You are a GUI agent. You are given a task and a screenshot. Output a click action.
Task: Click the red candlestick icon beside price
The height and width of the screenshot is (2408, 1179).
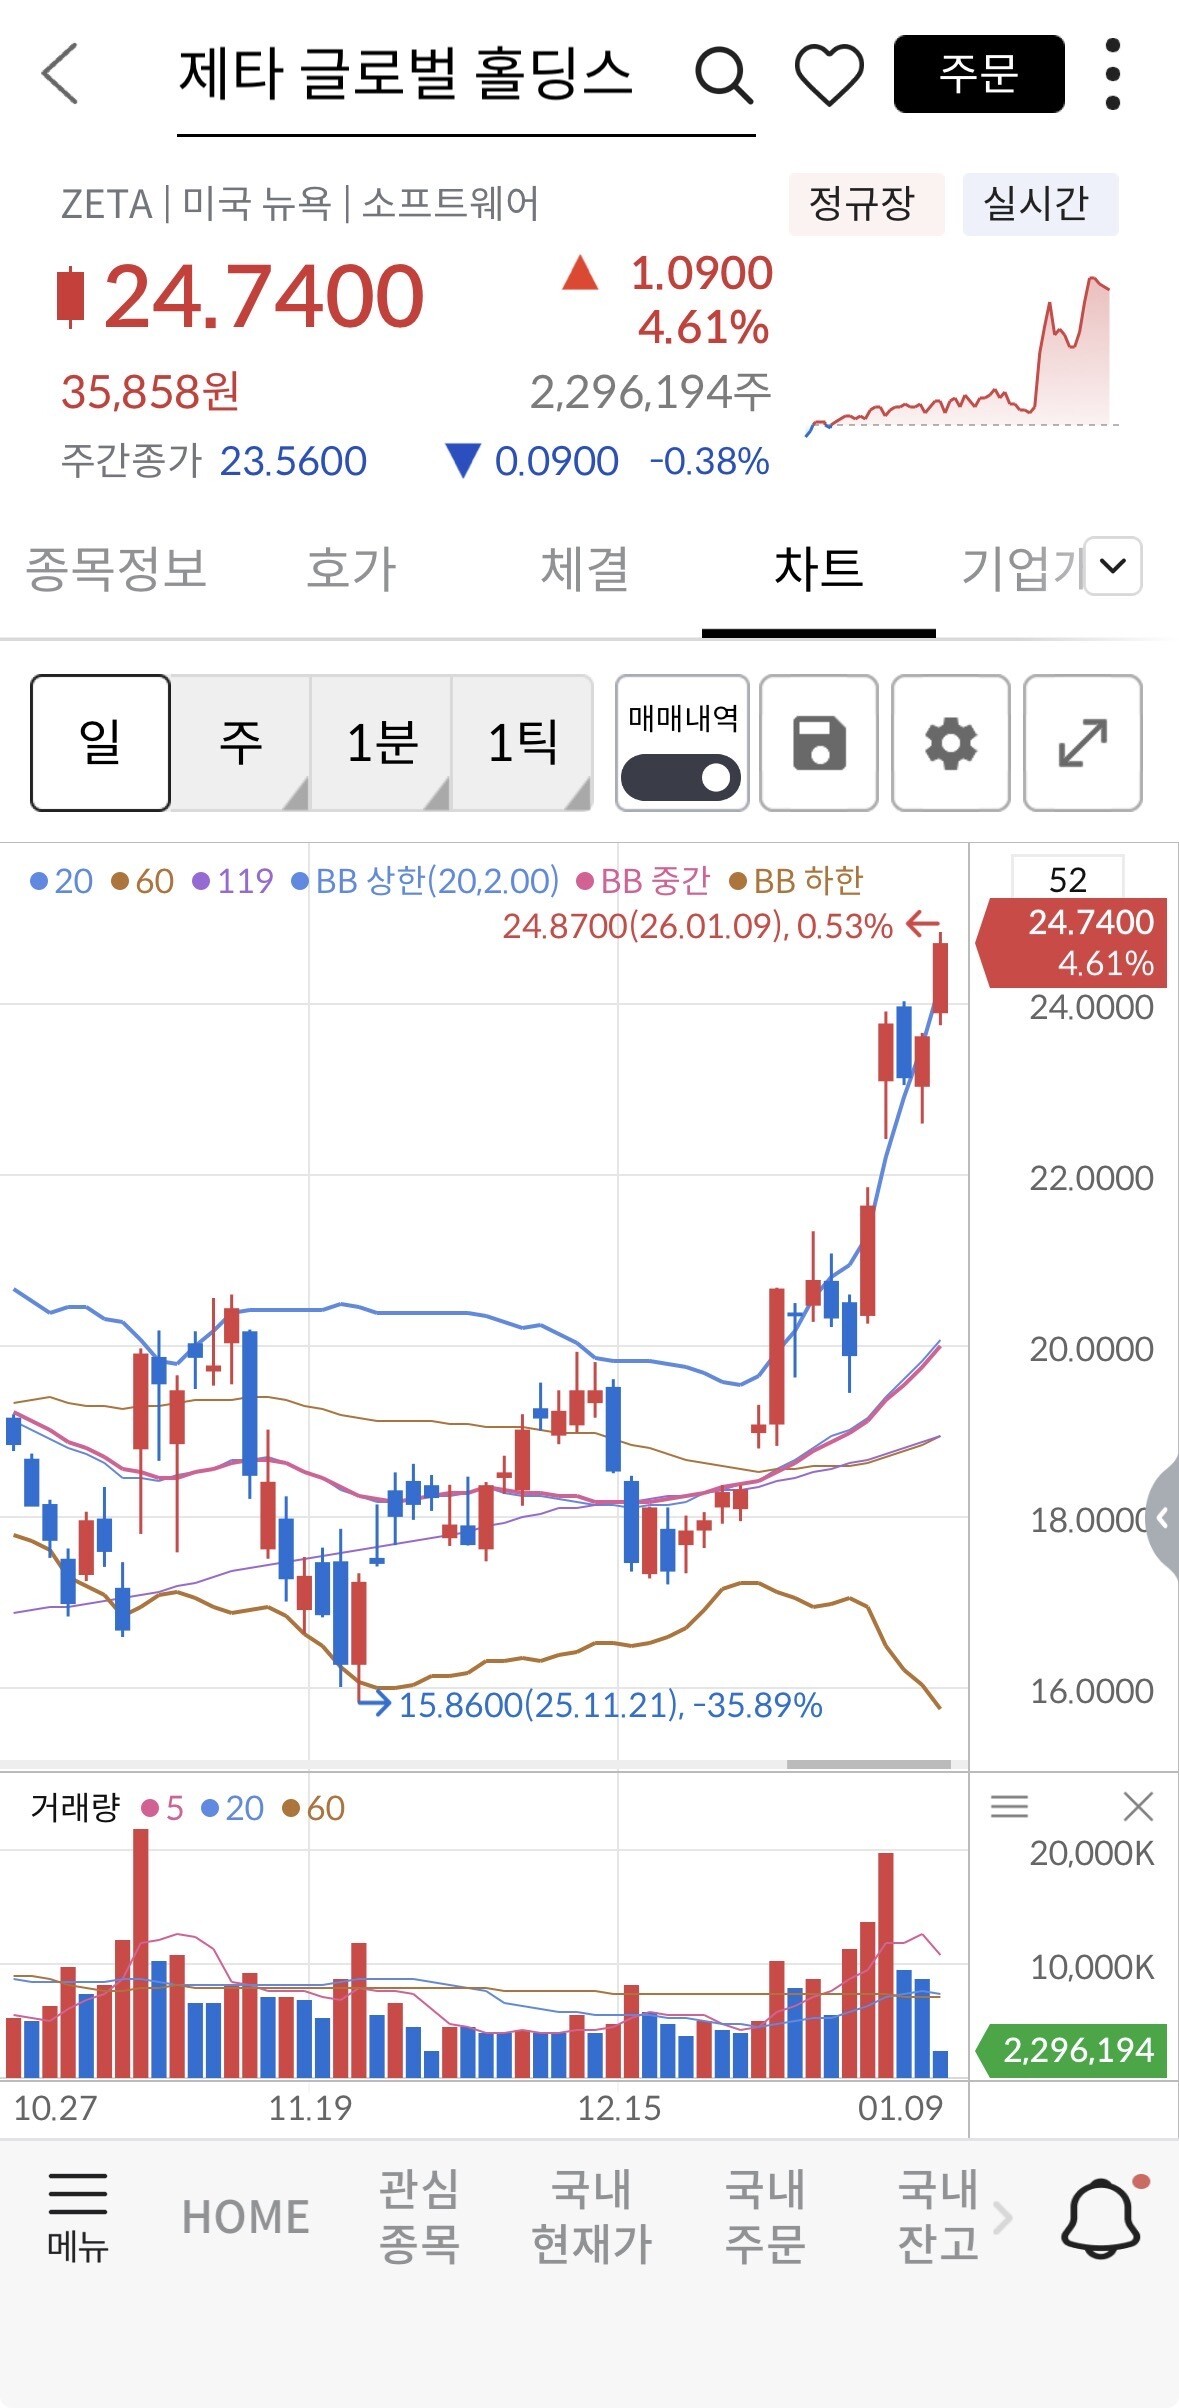coord(70,297)
